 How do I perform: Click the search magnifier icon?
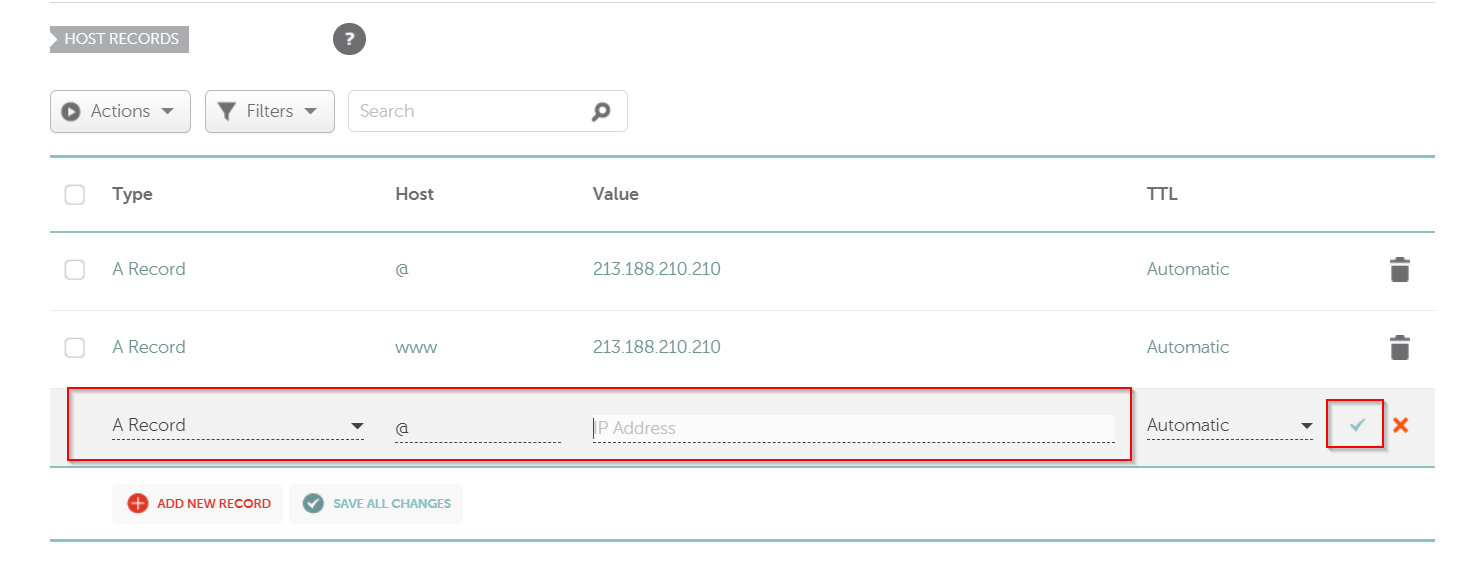pos(600,112)
